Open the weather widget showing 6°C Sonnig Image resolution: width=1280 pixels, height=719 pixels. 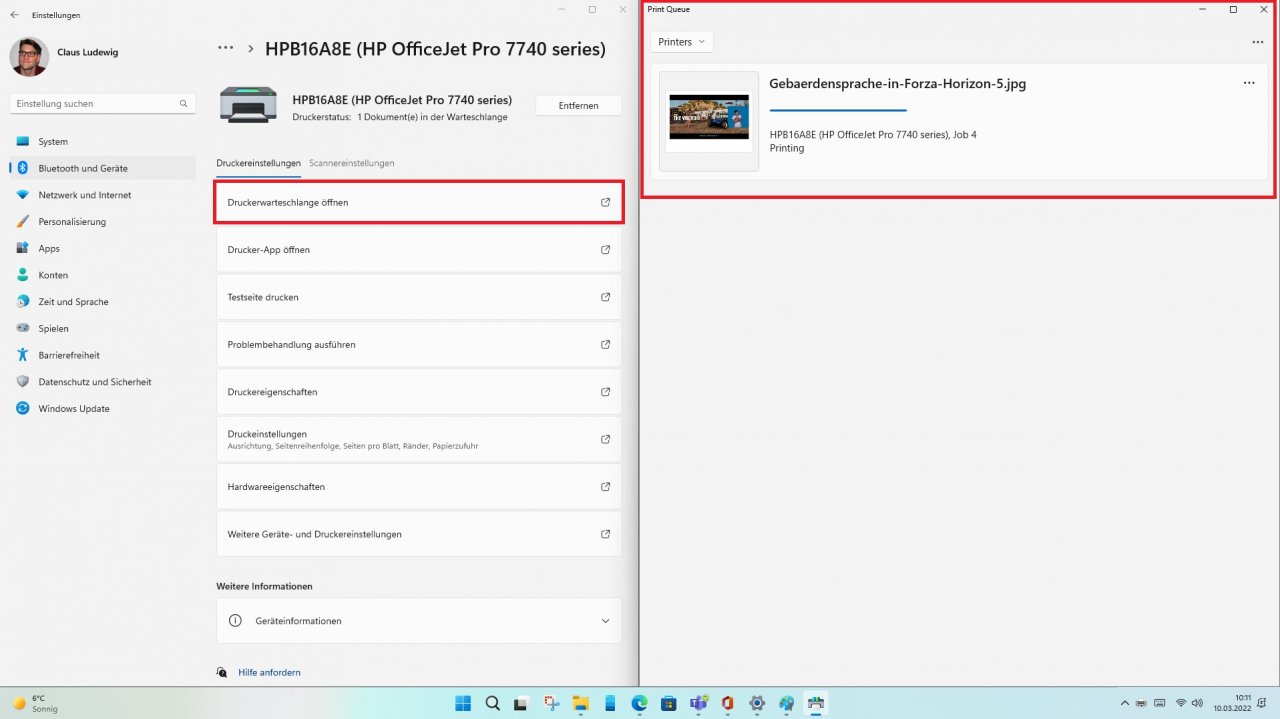pos(36,703)
